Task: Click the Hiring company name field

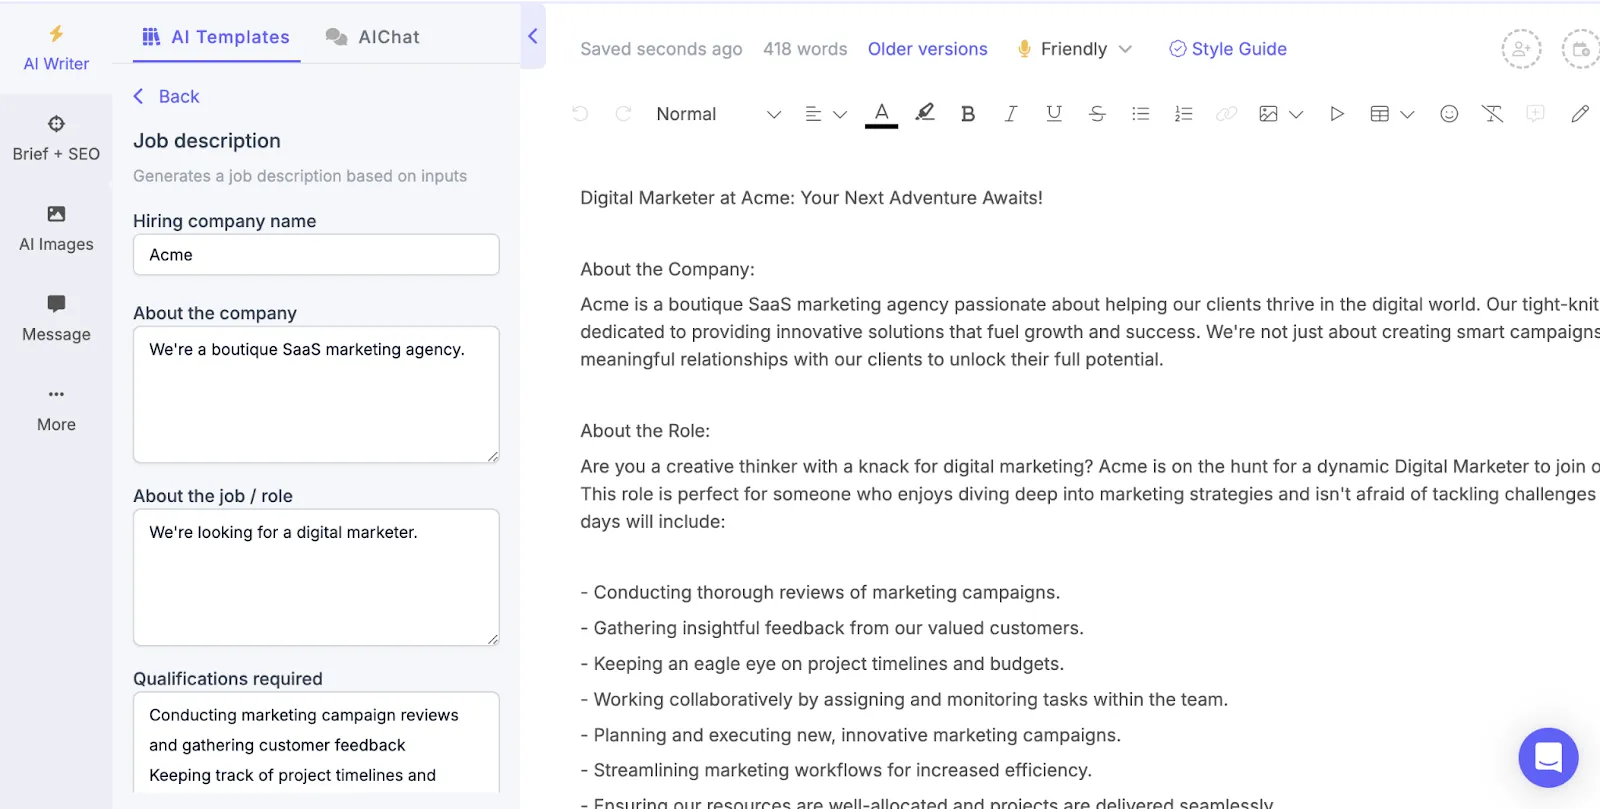Action: 316,255
